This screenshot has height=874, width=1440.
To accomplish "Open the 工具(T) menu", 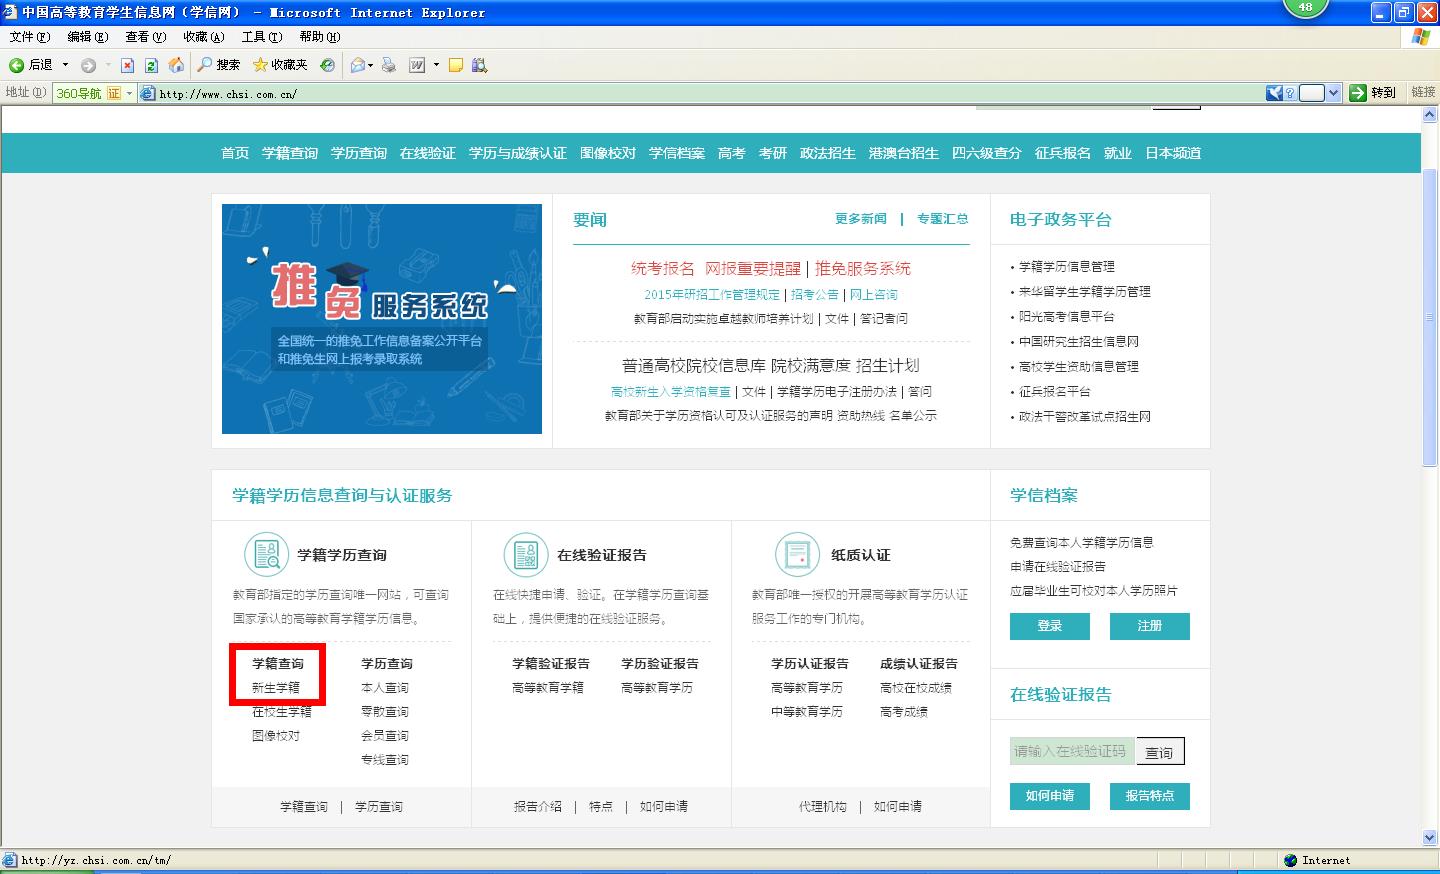I will coord(261,37).
